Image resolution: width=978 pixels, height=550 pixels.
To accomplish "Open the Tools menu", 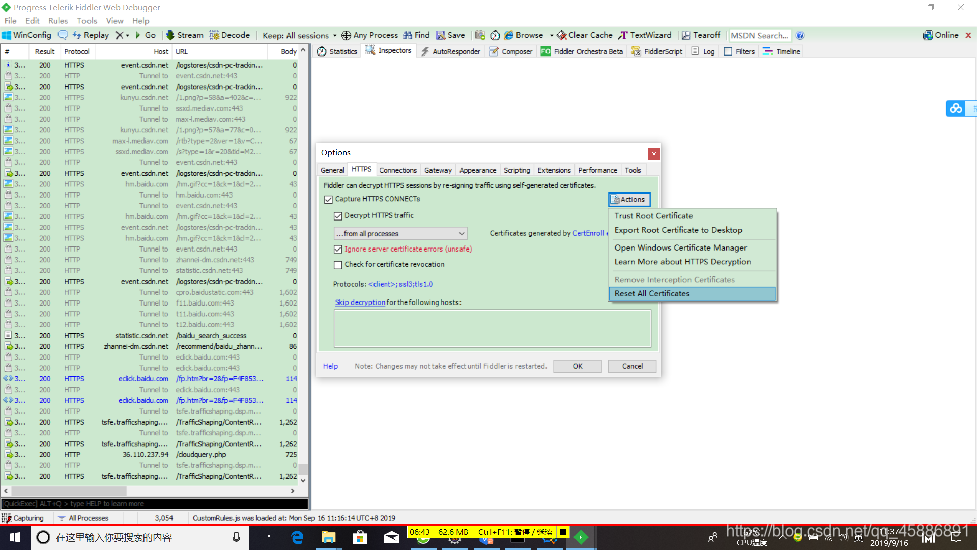I will pos(87,21).
